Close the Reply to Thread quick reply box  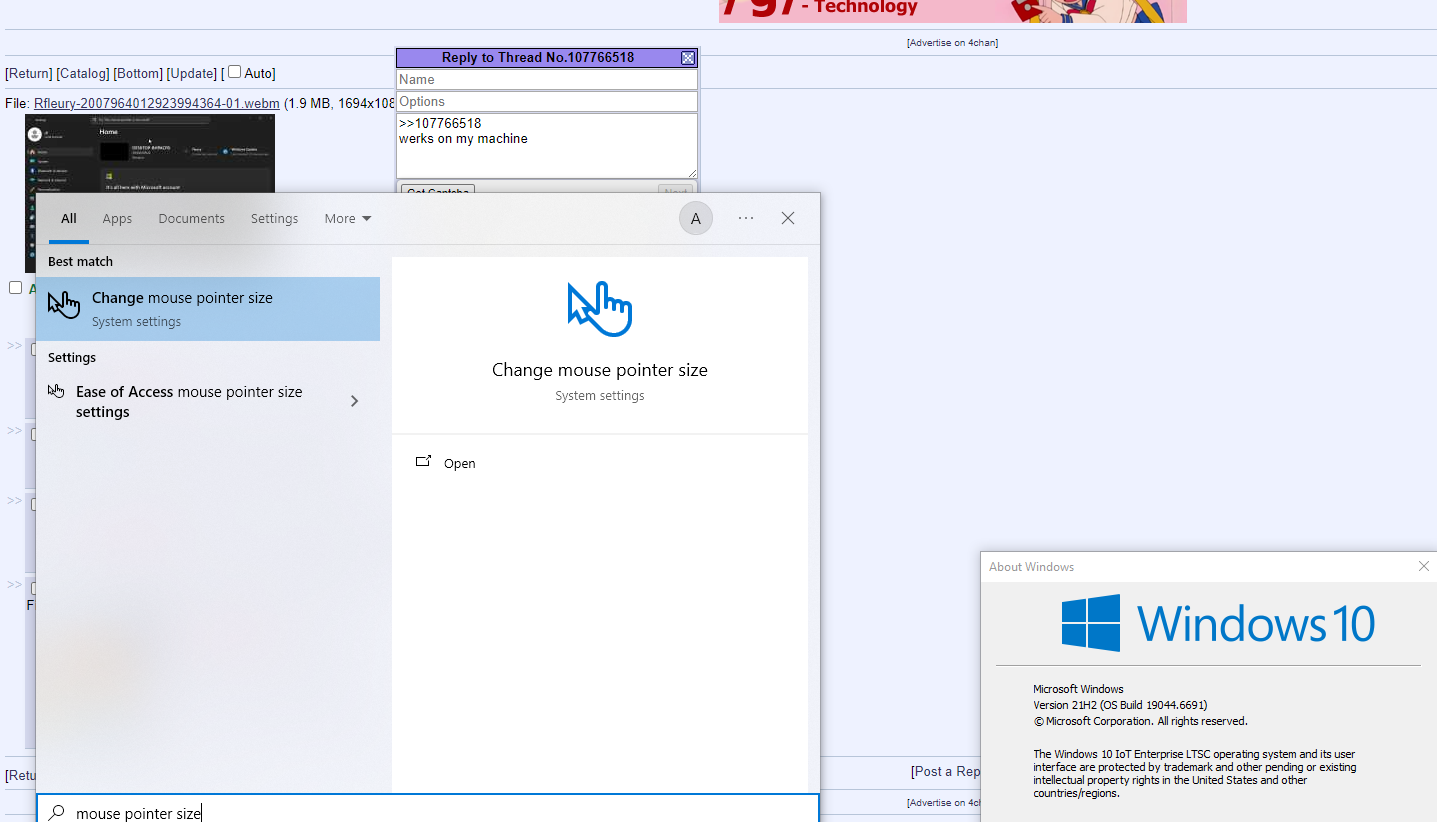[688, 58]
